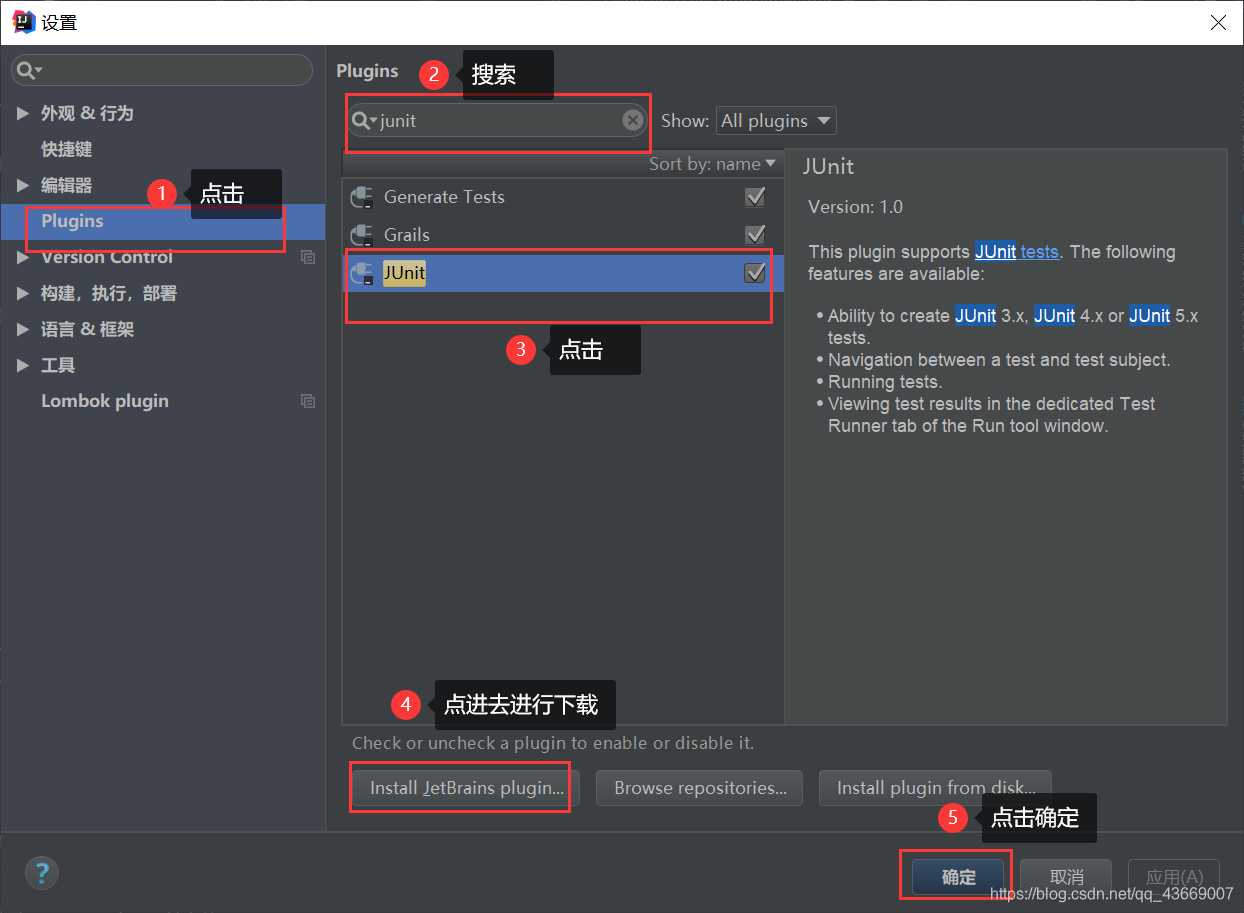
Task: Click the JUnit heading in details panel
Action: 829,167
